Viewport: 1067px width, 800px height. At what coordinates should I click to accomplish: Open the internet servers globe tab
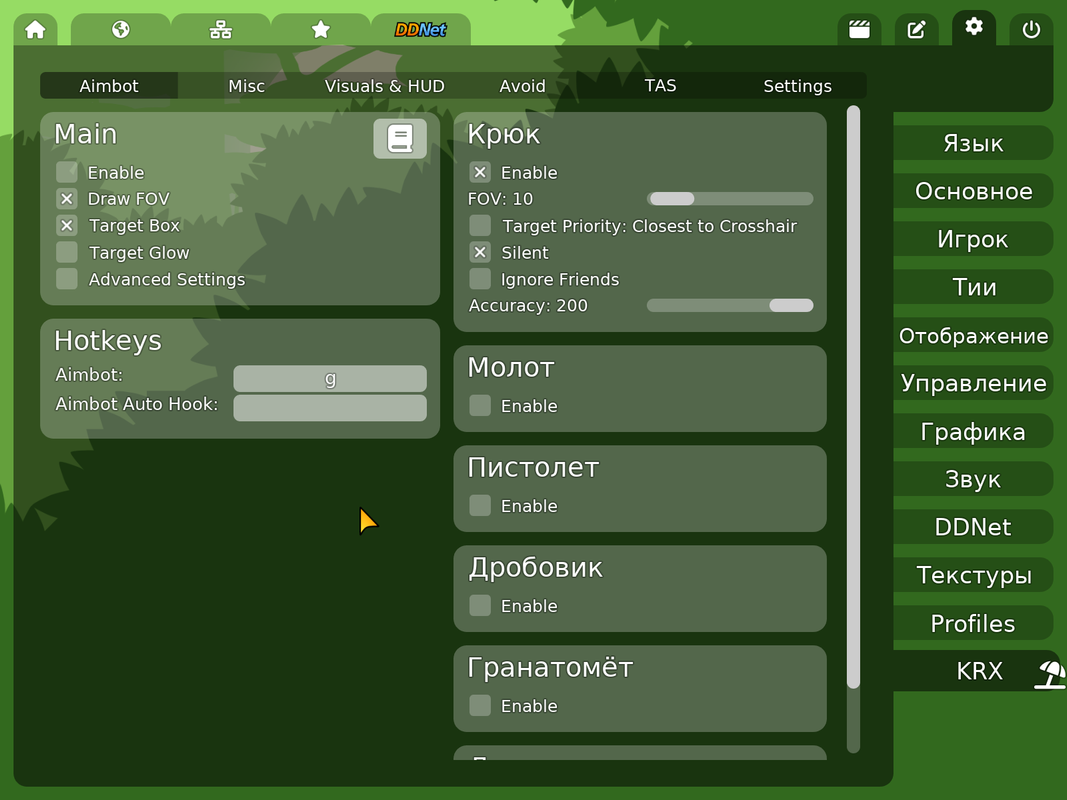[x=120, y=30]
